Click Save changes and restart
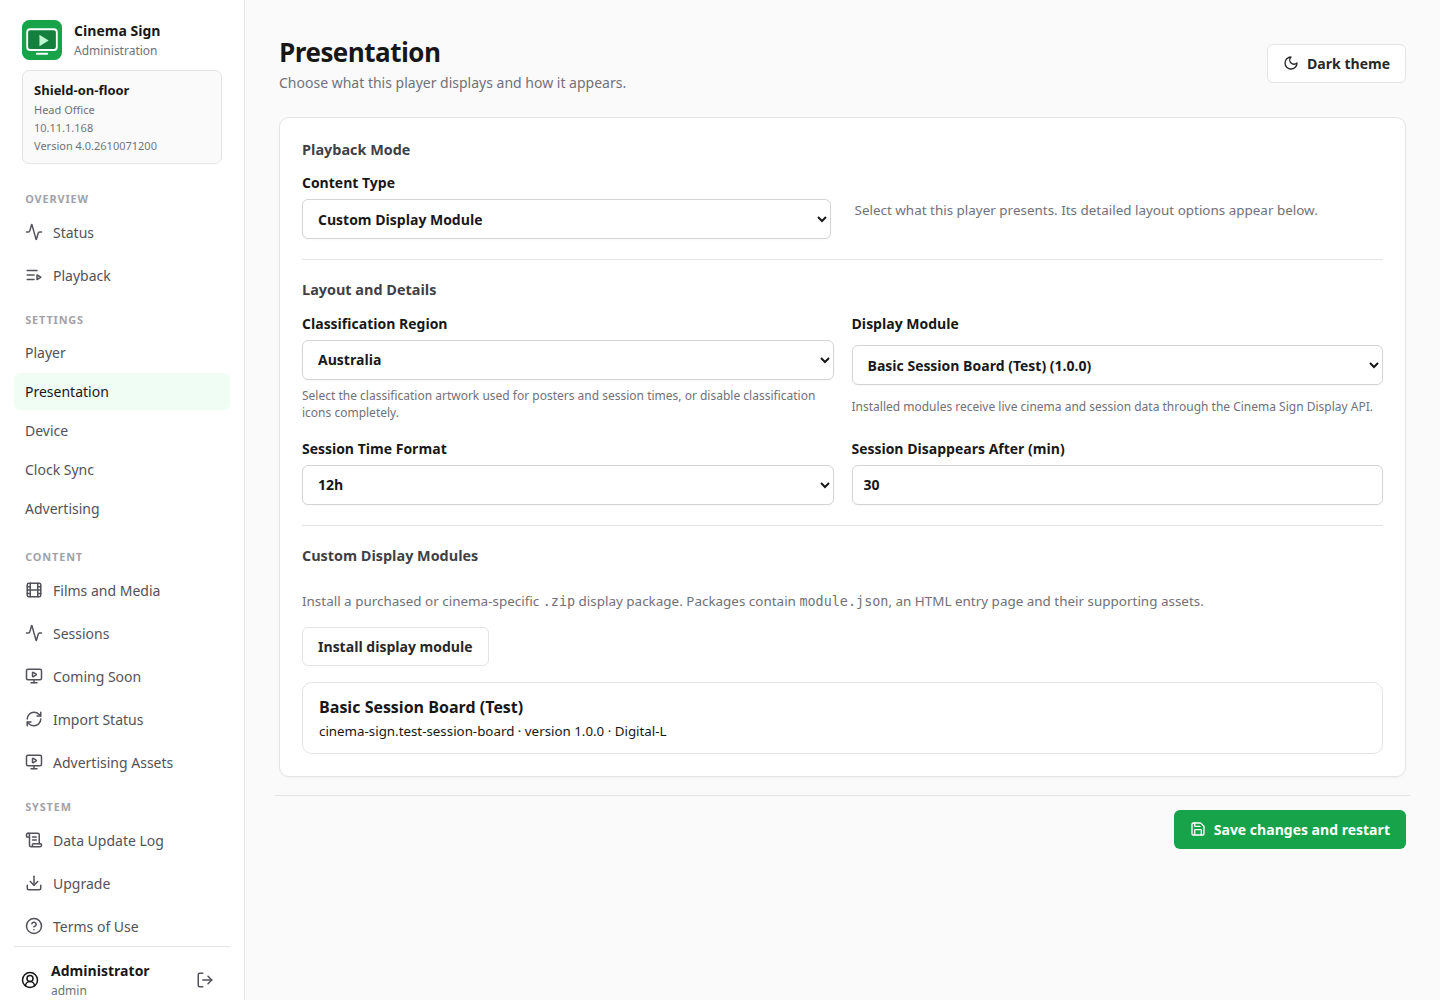The image size is (1440, 1000). click(1289, 829)
